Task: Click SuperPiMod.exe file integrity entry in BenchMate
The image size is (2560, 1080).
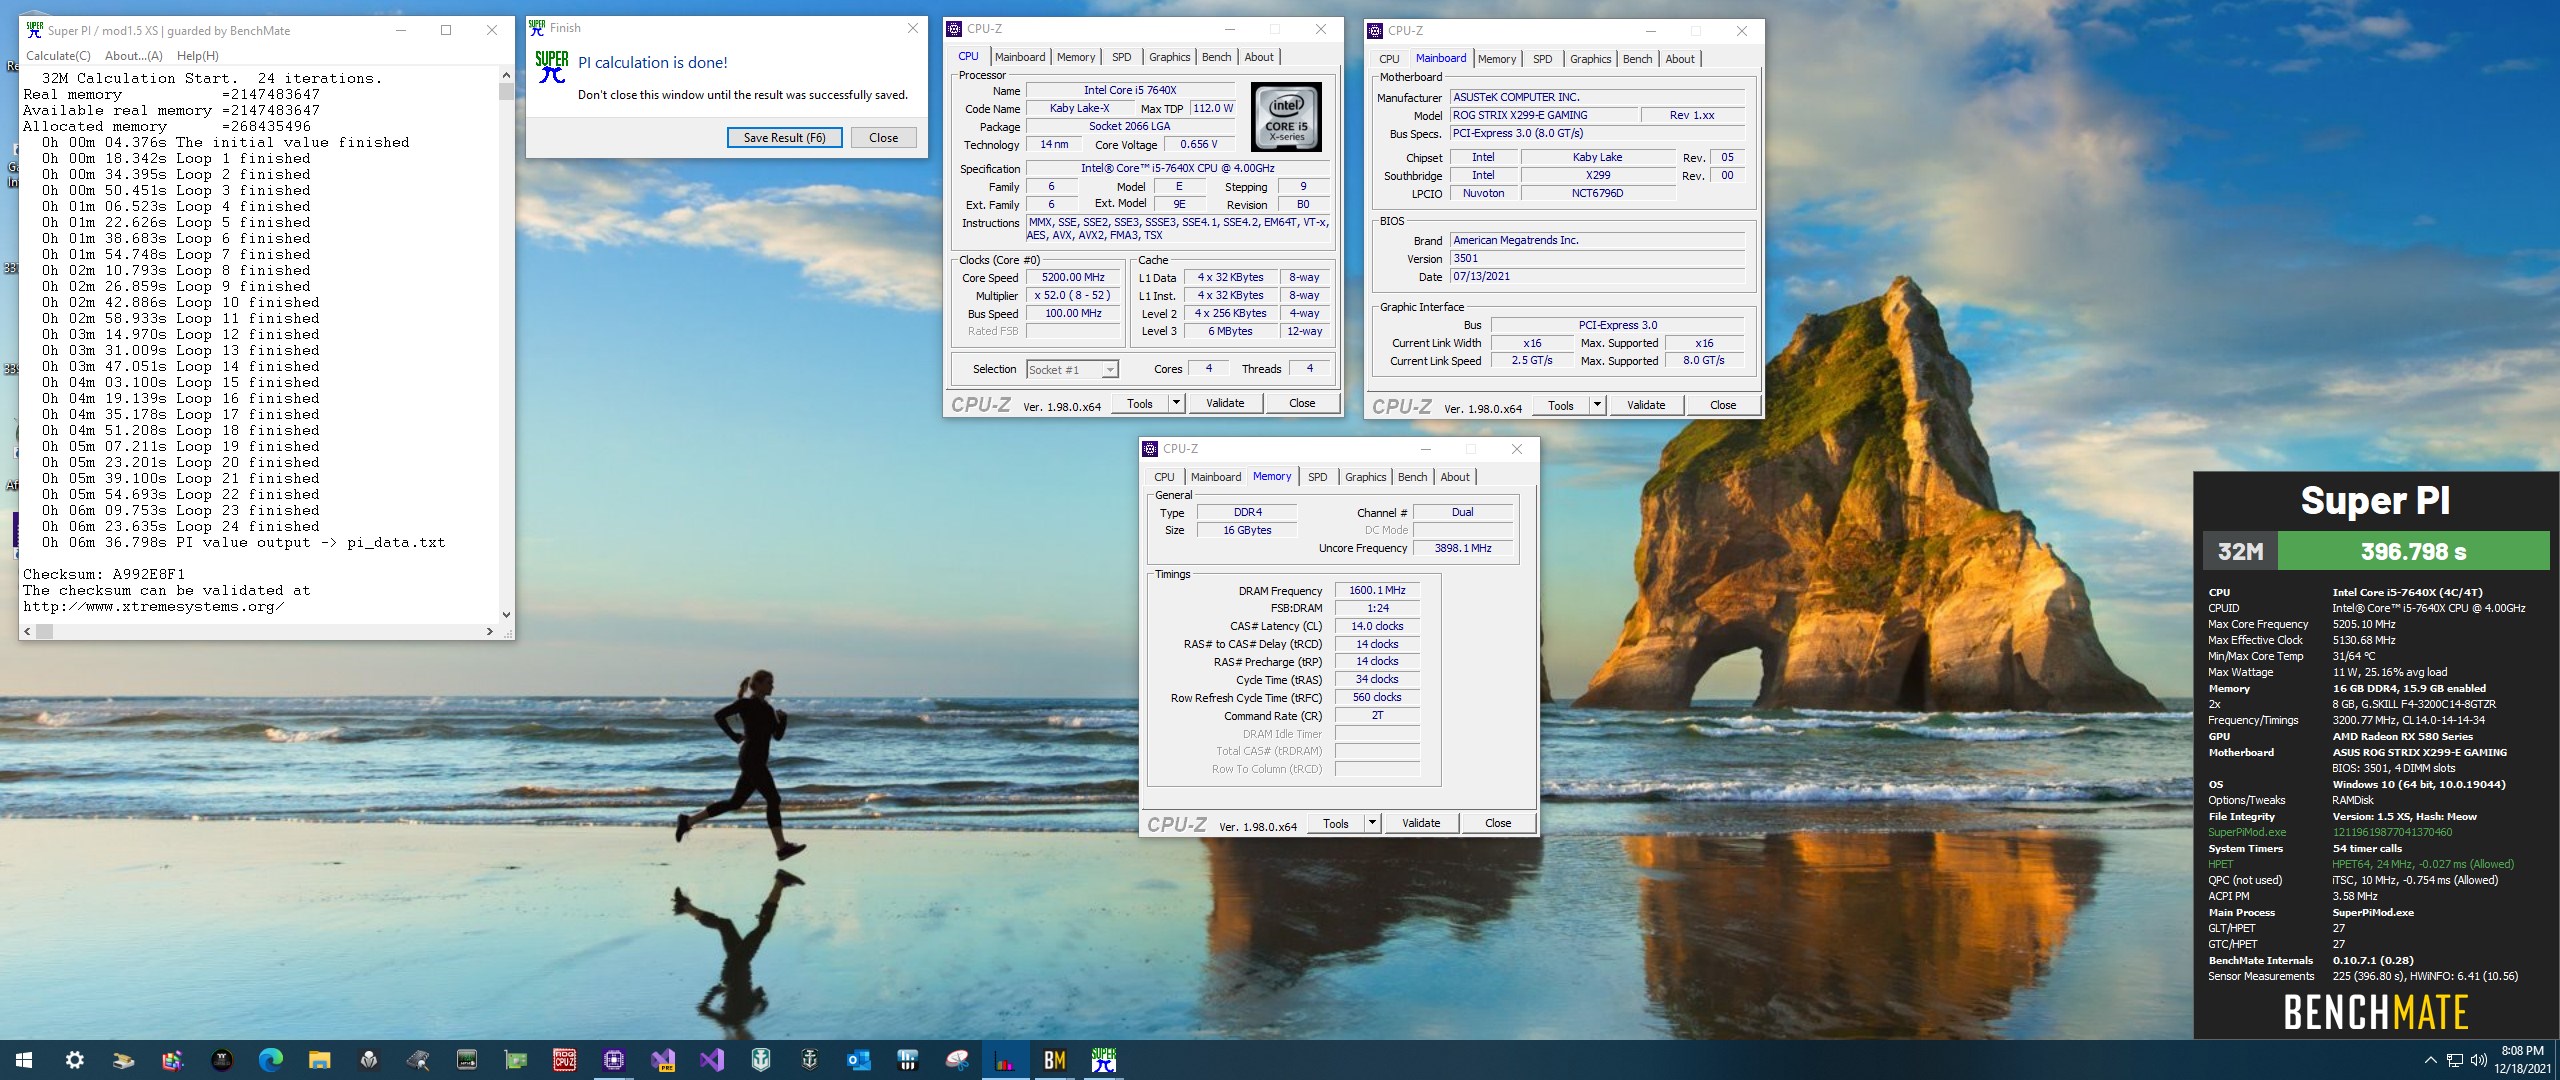Action: (x=2247, y=832)
